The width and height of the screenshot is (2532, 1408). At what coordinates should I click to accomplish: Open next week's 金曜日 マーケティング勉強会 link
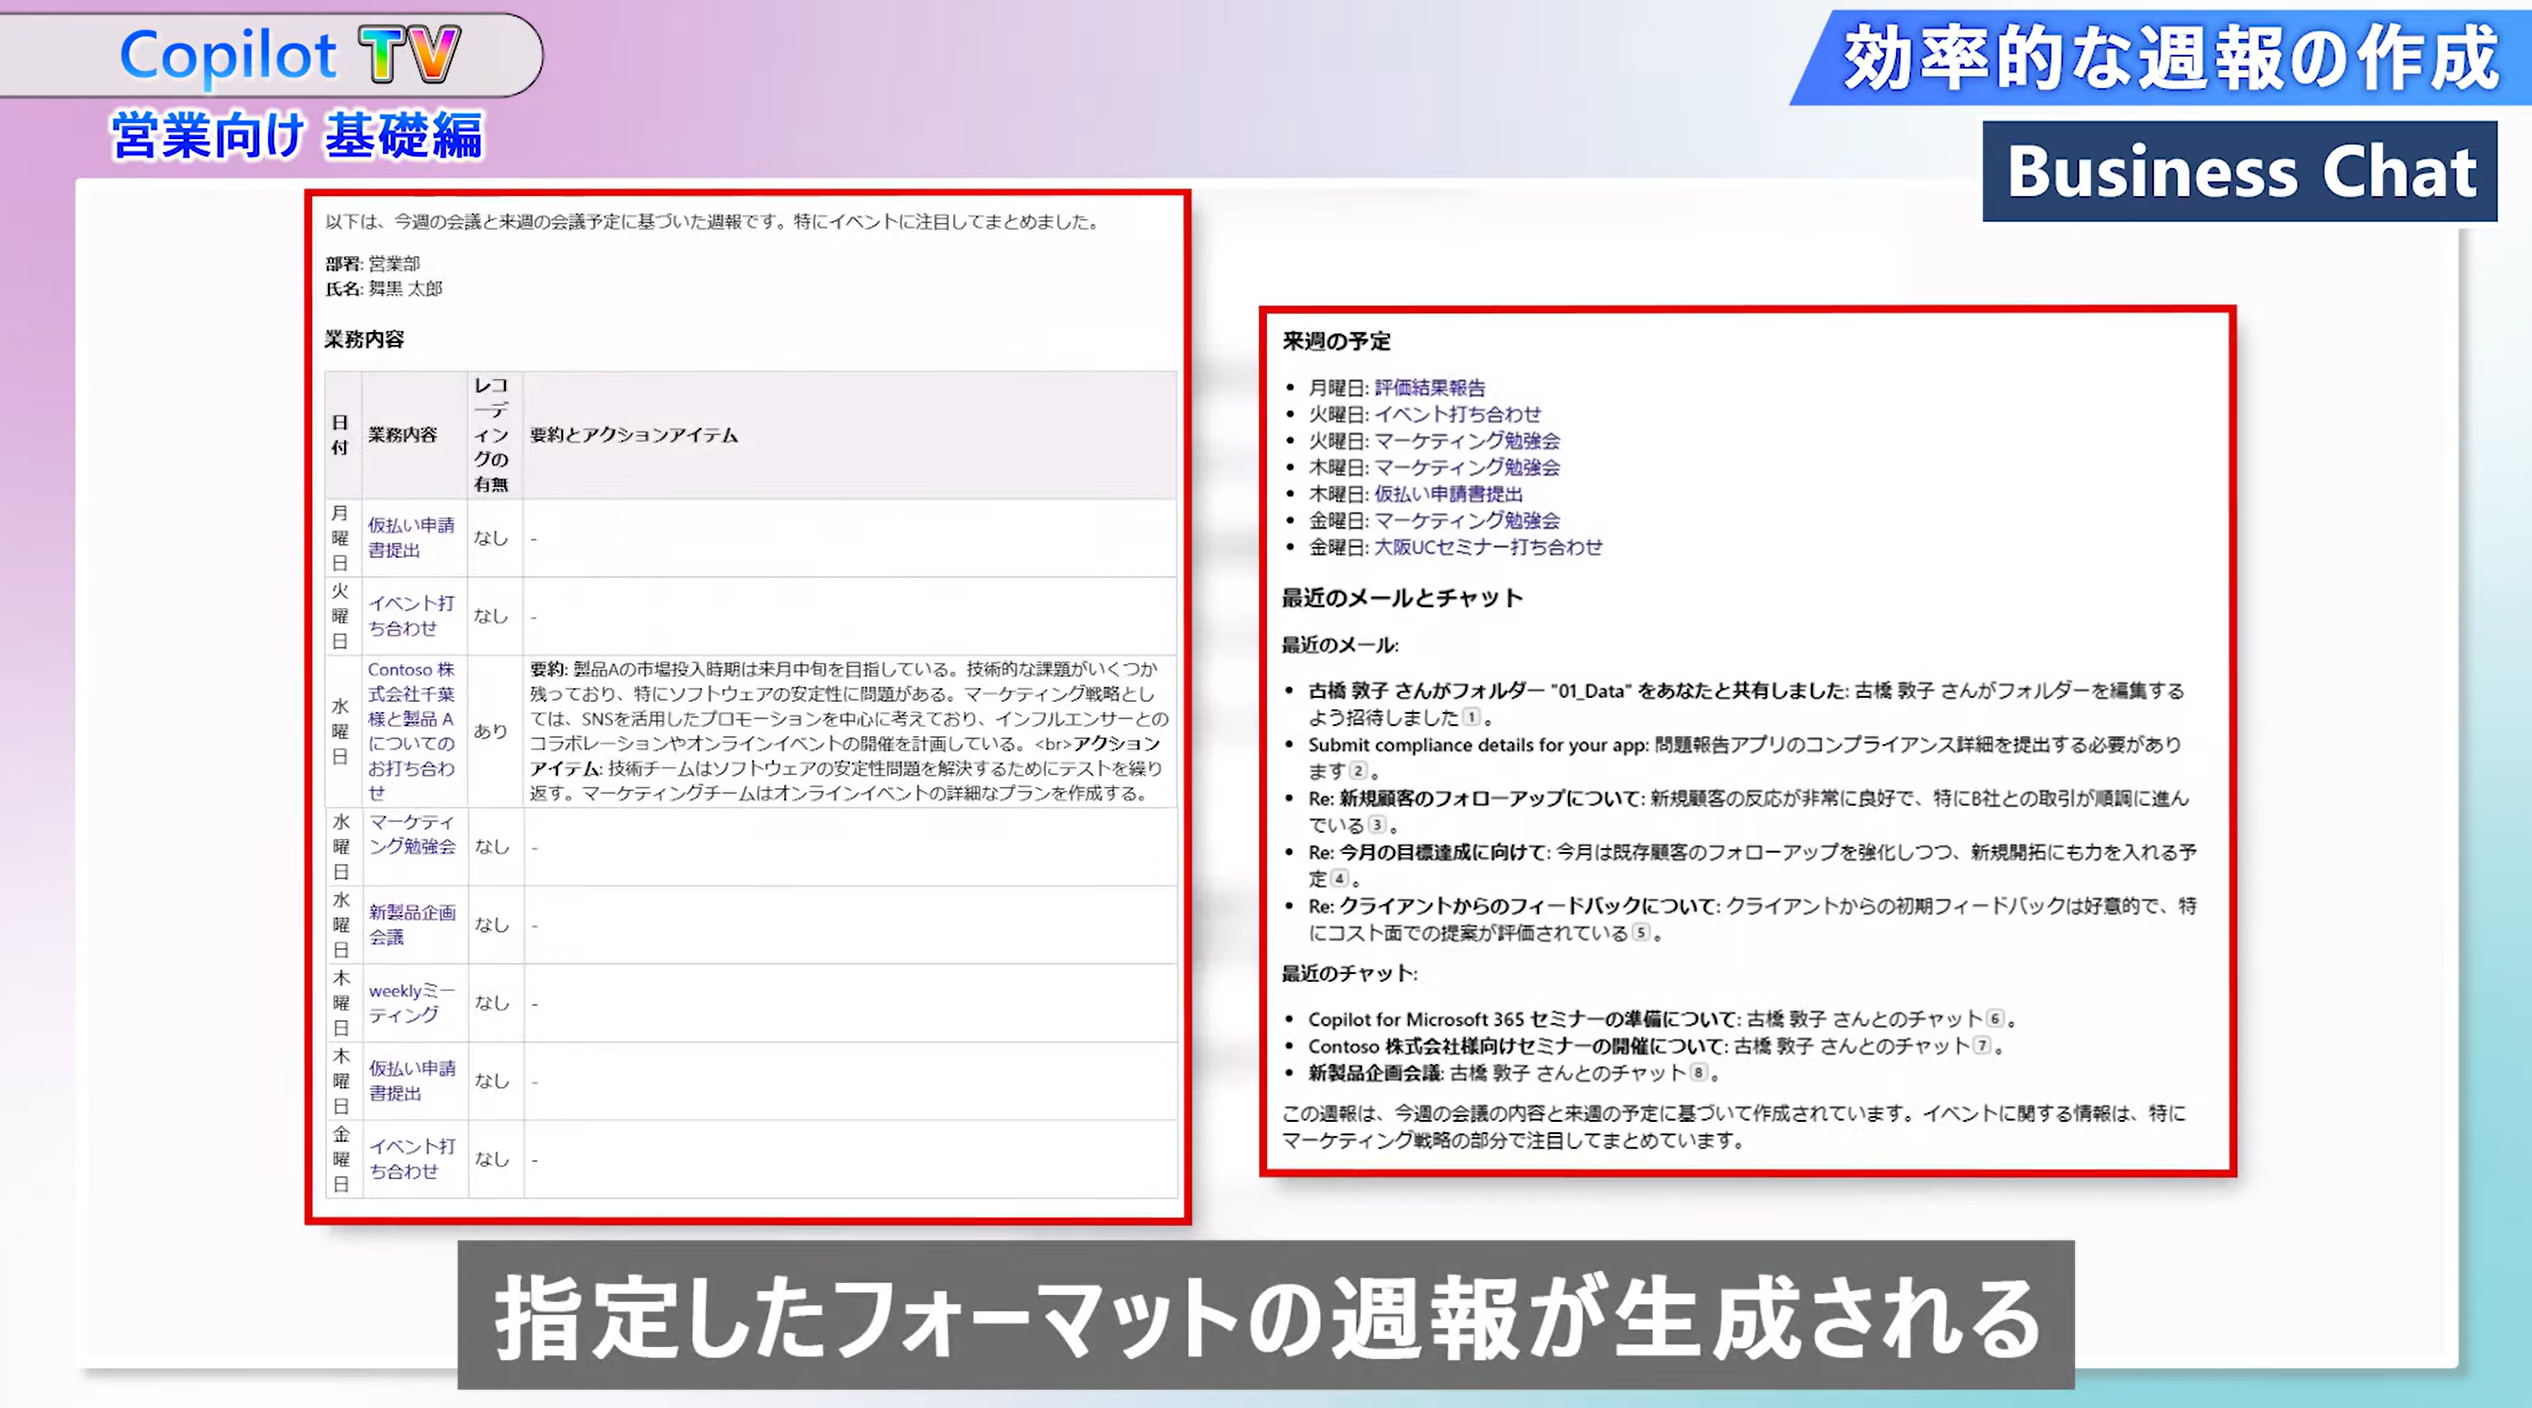1467,520
